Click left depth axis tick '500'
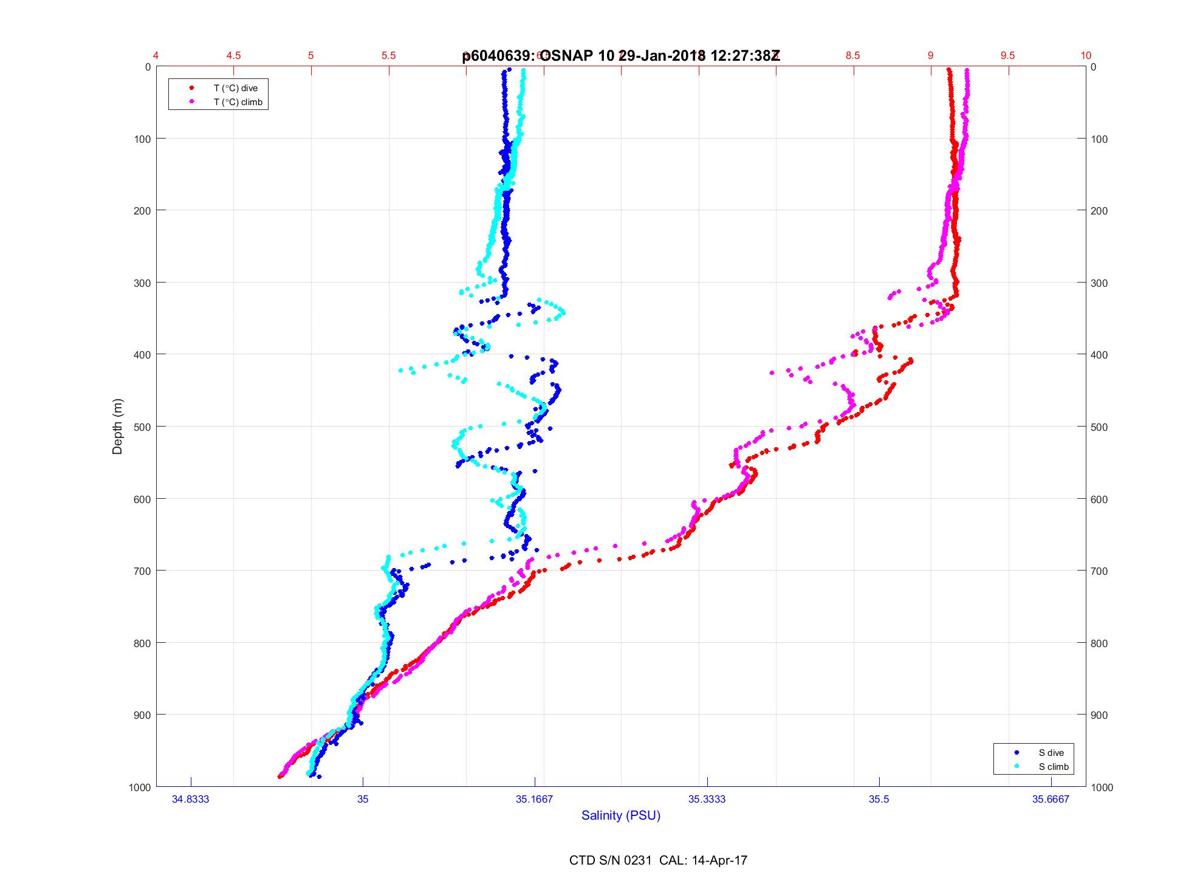1200x885 pixels. (141, 427)
